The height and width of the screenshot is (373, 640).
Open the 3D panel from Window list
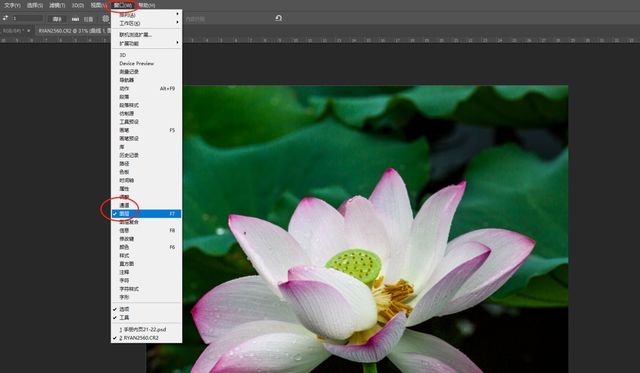[147, 55]
